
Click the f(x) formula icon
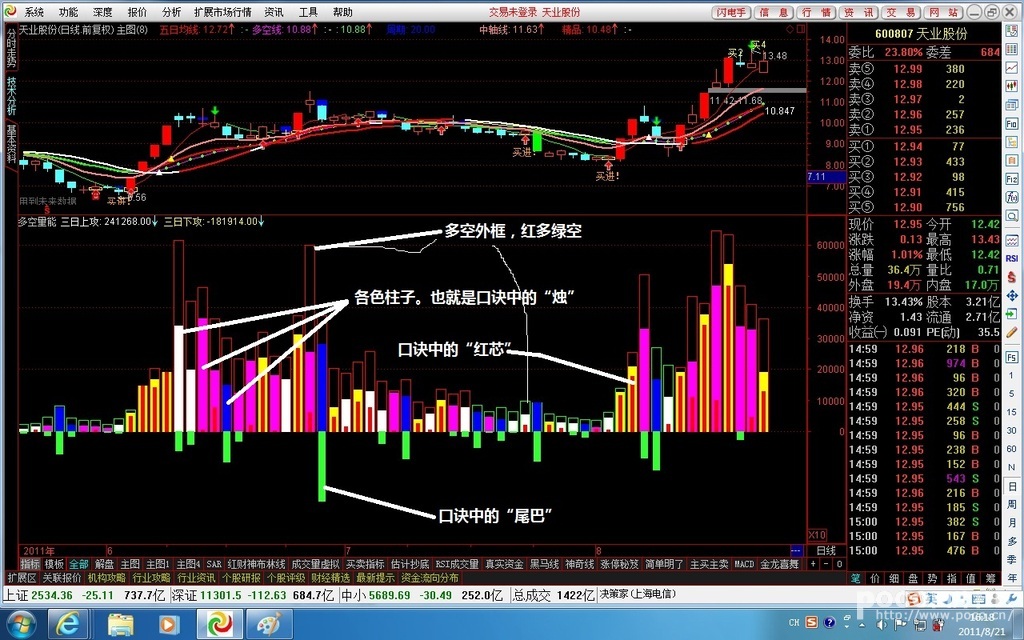click(x=1012, y=195)
